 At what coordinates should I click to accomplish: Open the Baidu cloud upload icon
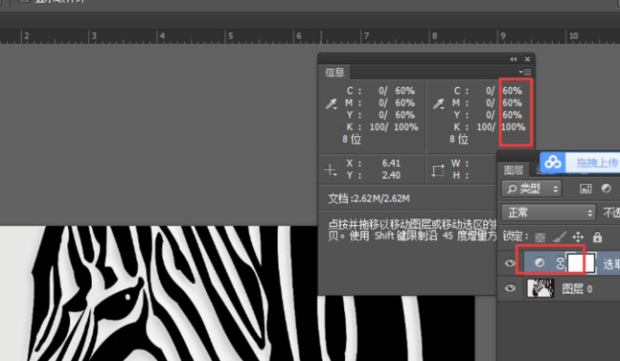coord(553,162)
